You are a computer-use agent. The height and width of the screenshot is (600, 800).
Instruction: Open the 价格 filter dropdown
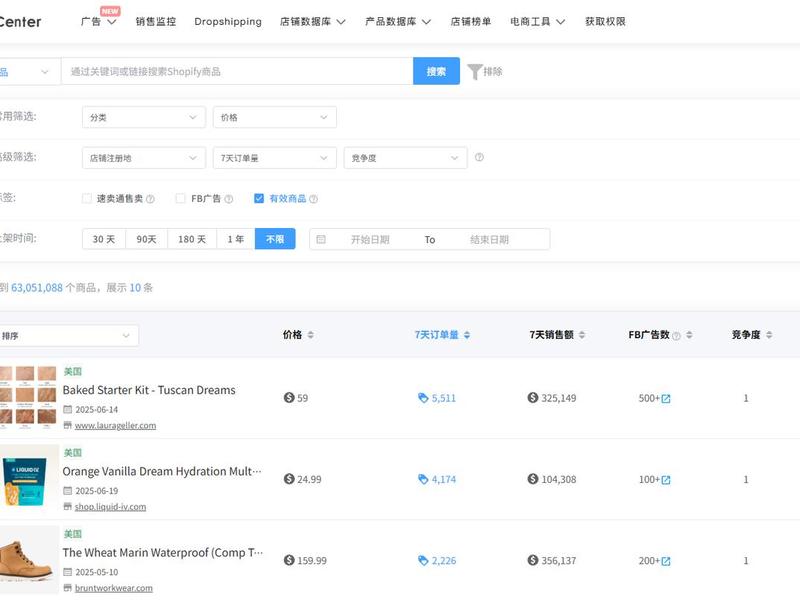[x=274, y=117]
